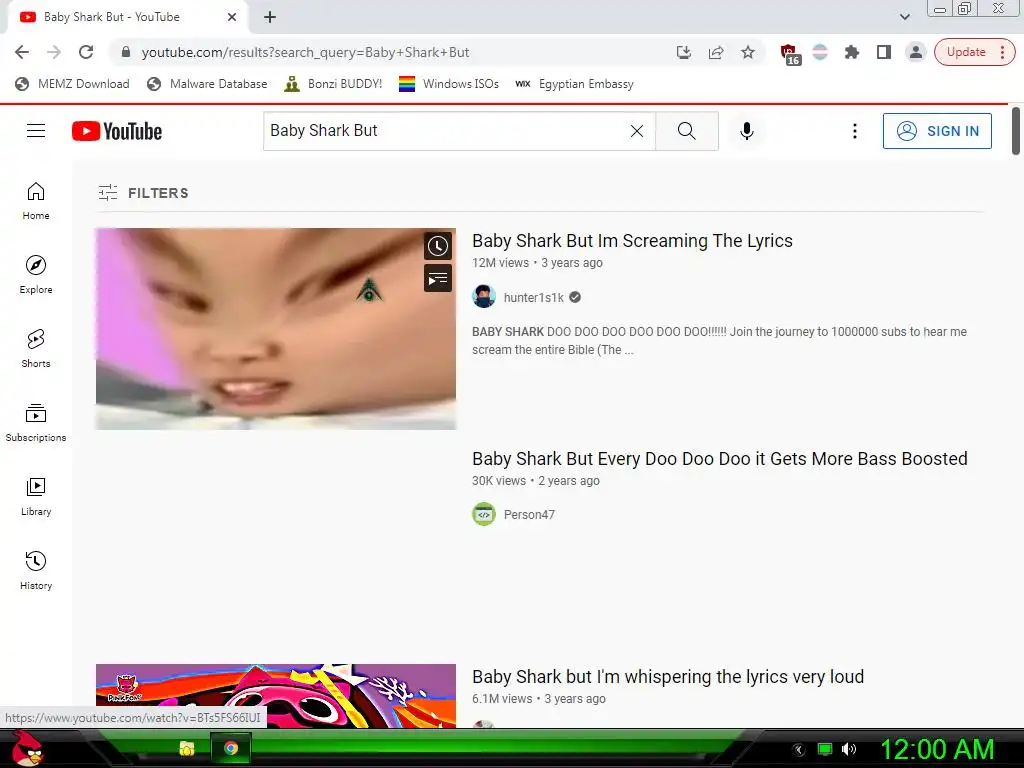Screen dimensions: 1024x768
Task: Click the striped flag extension icon
Action: 820,52
